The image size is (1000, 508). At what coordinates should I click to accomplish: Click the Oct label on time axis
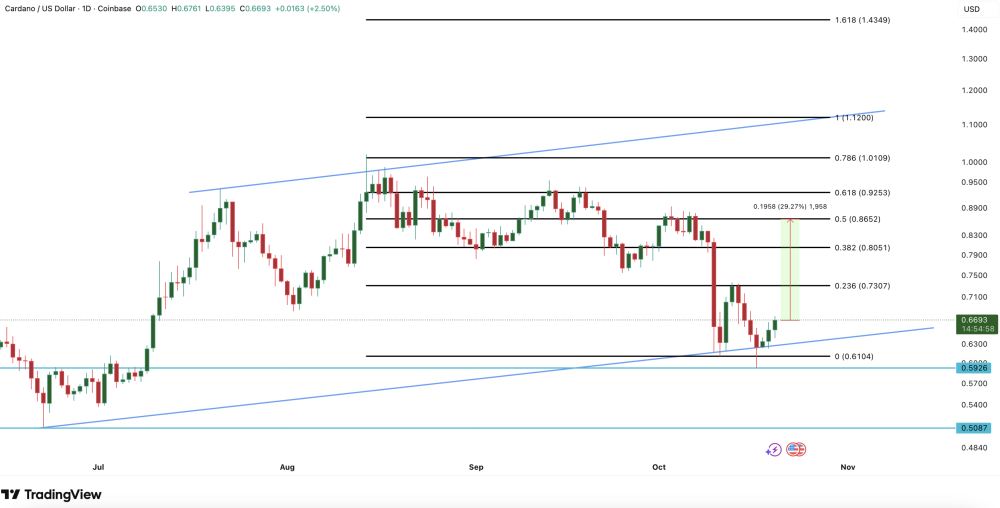[x=659, y=468]
